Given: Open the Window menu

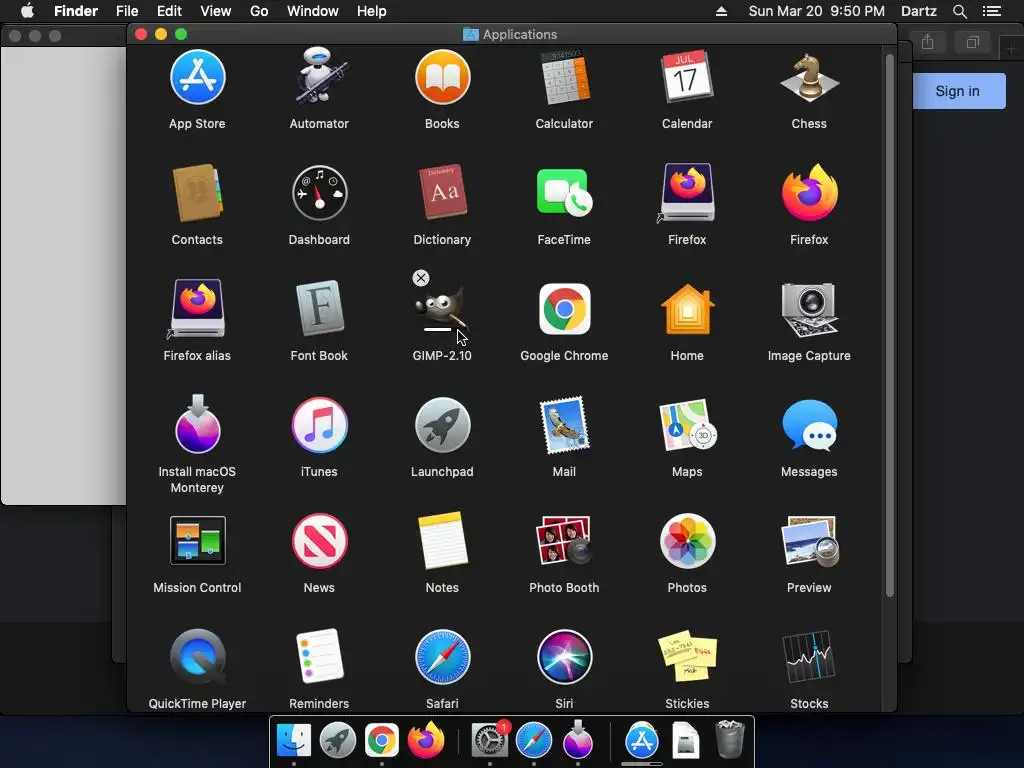Looking at the screenshot, I should coord(313,11).
